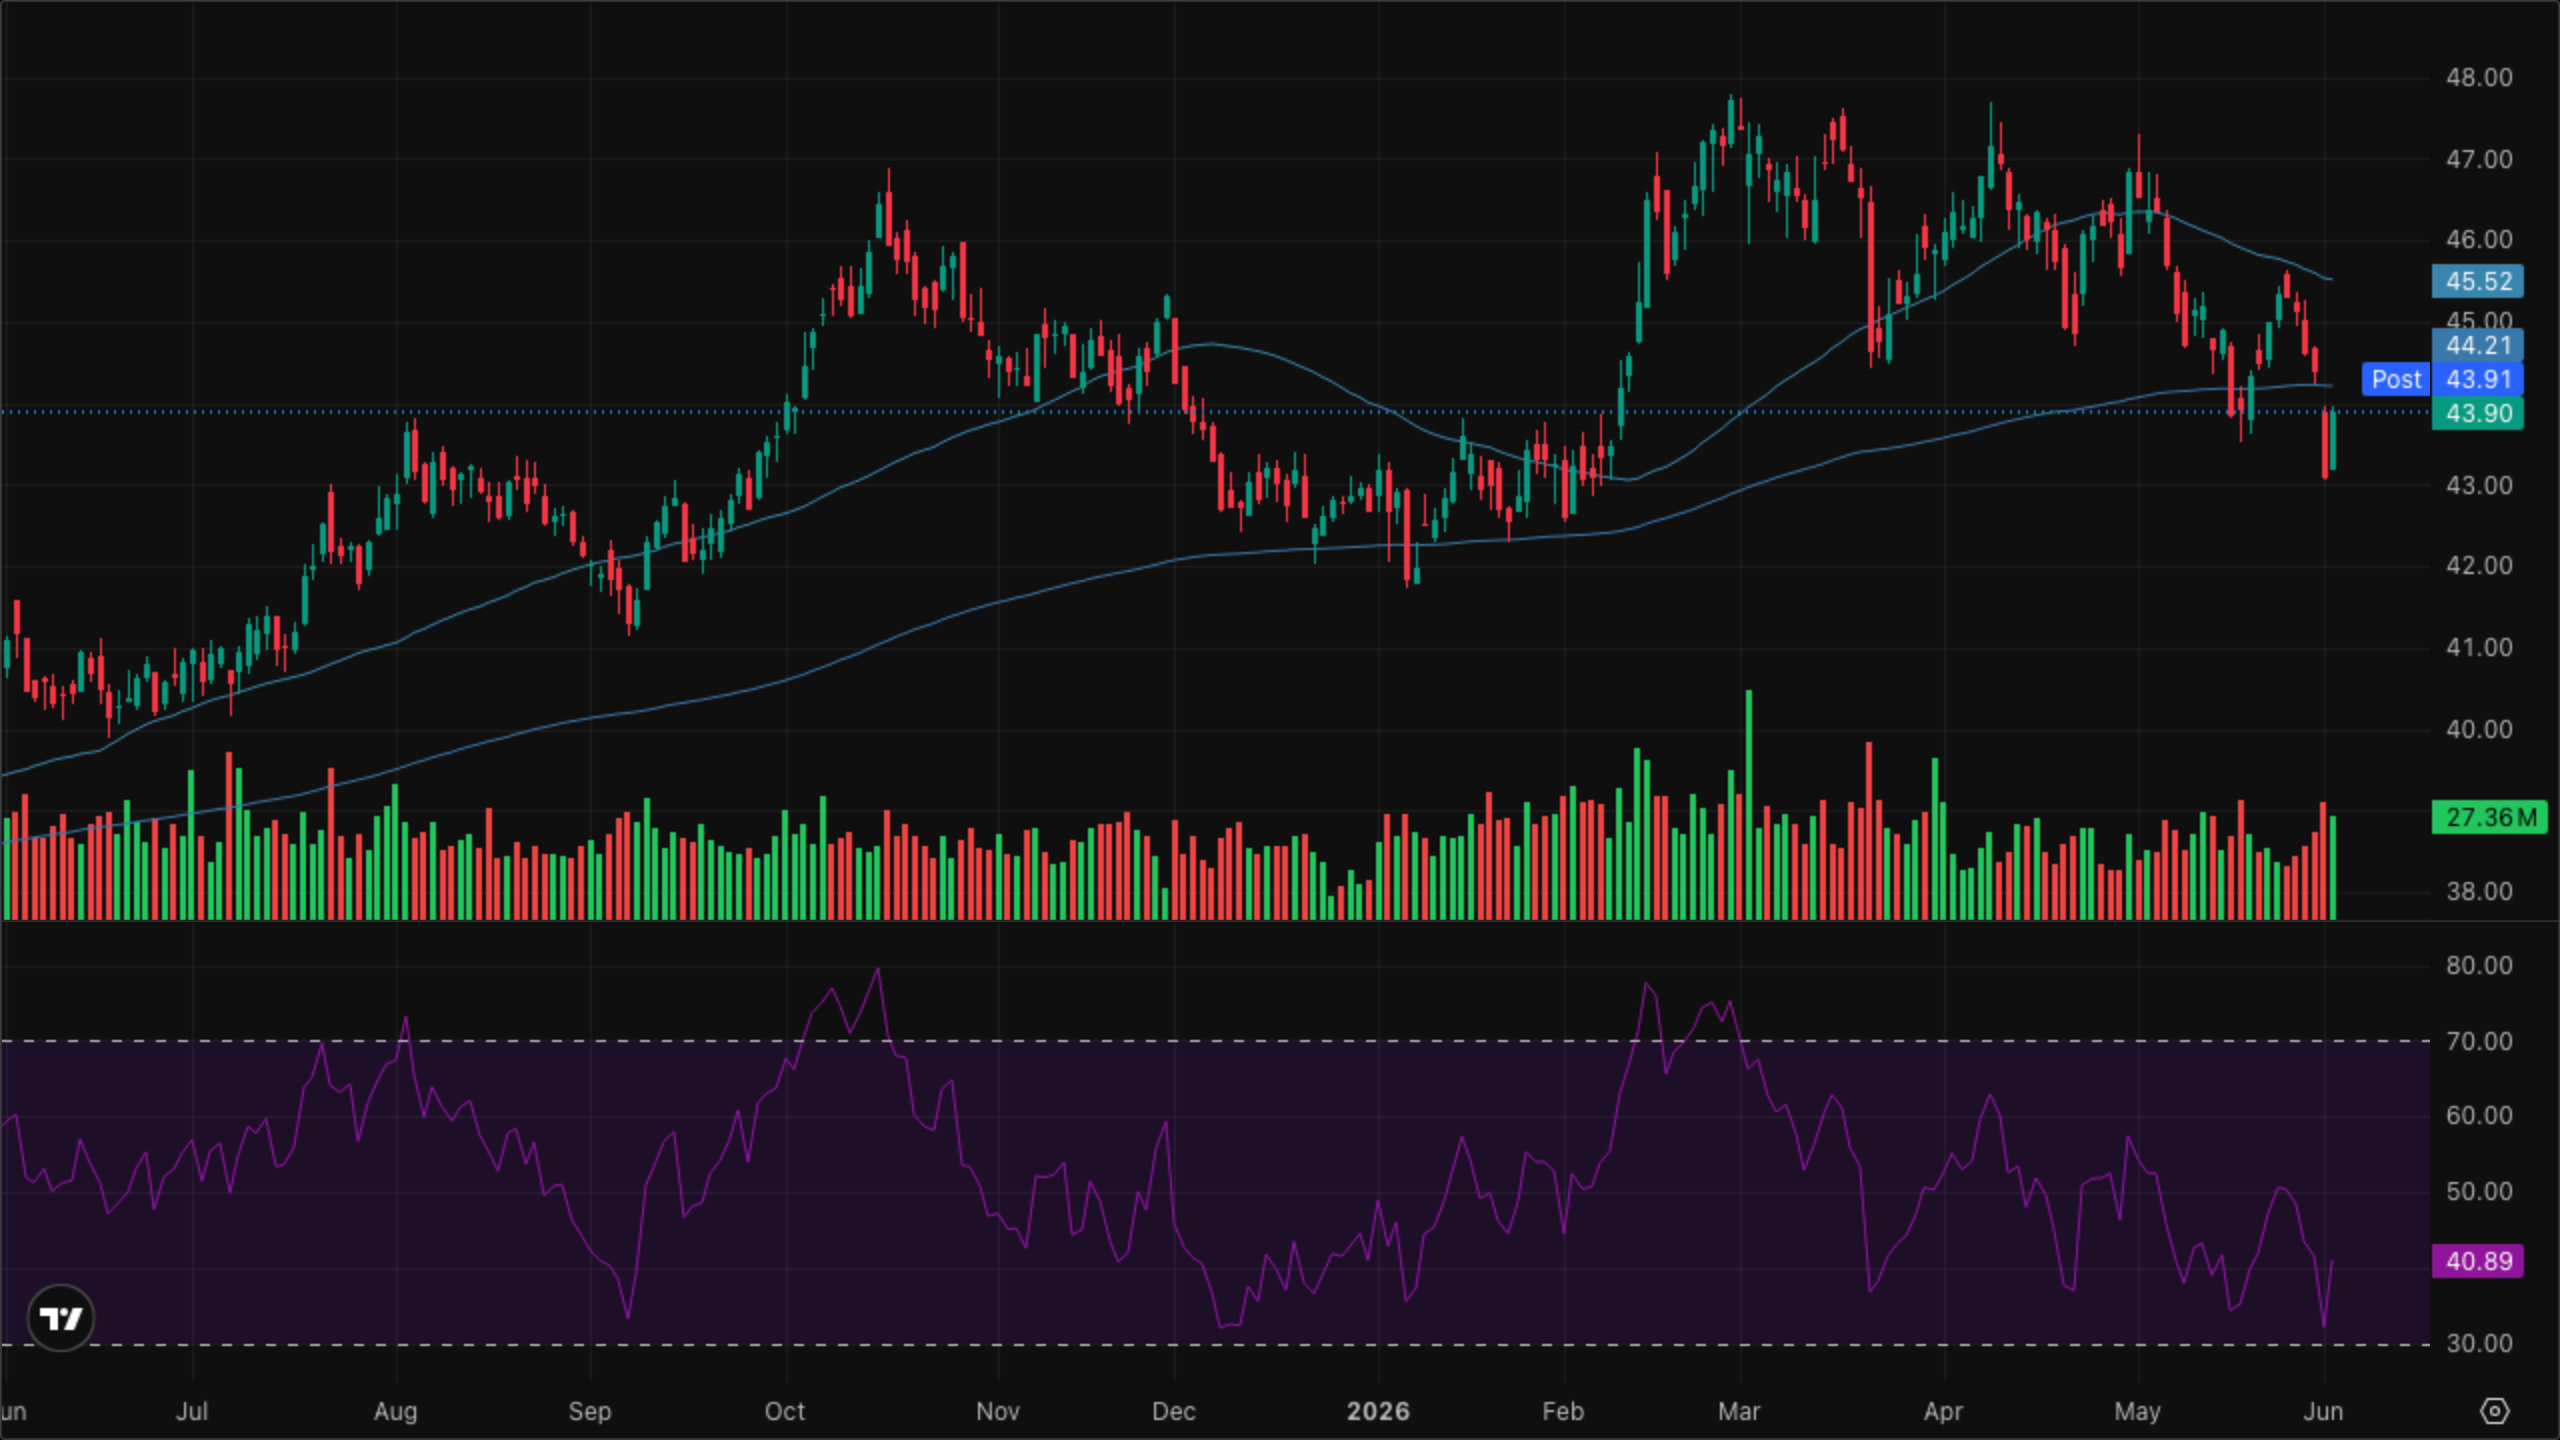The height and width of the screenshot is (1440, 2560).
Task: Open the TradingView logo link
Action: click(x=61, y=1318)
